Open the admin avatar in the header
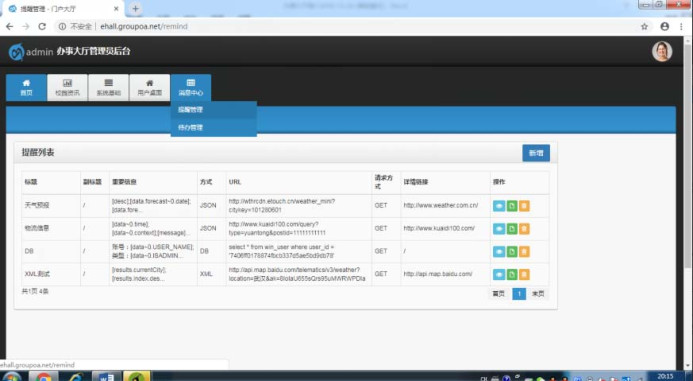This screenshot has height=381, width=693. [x=662, y=52]
